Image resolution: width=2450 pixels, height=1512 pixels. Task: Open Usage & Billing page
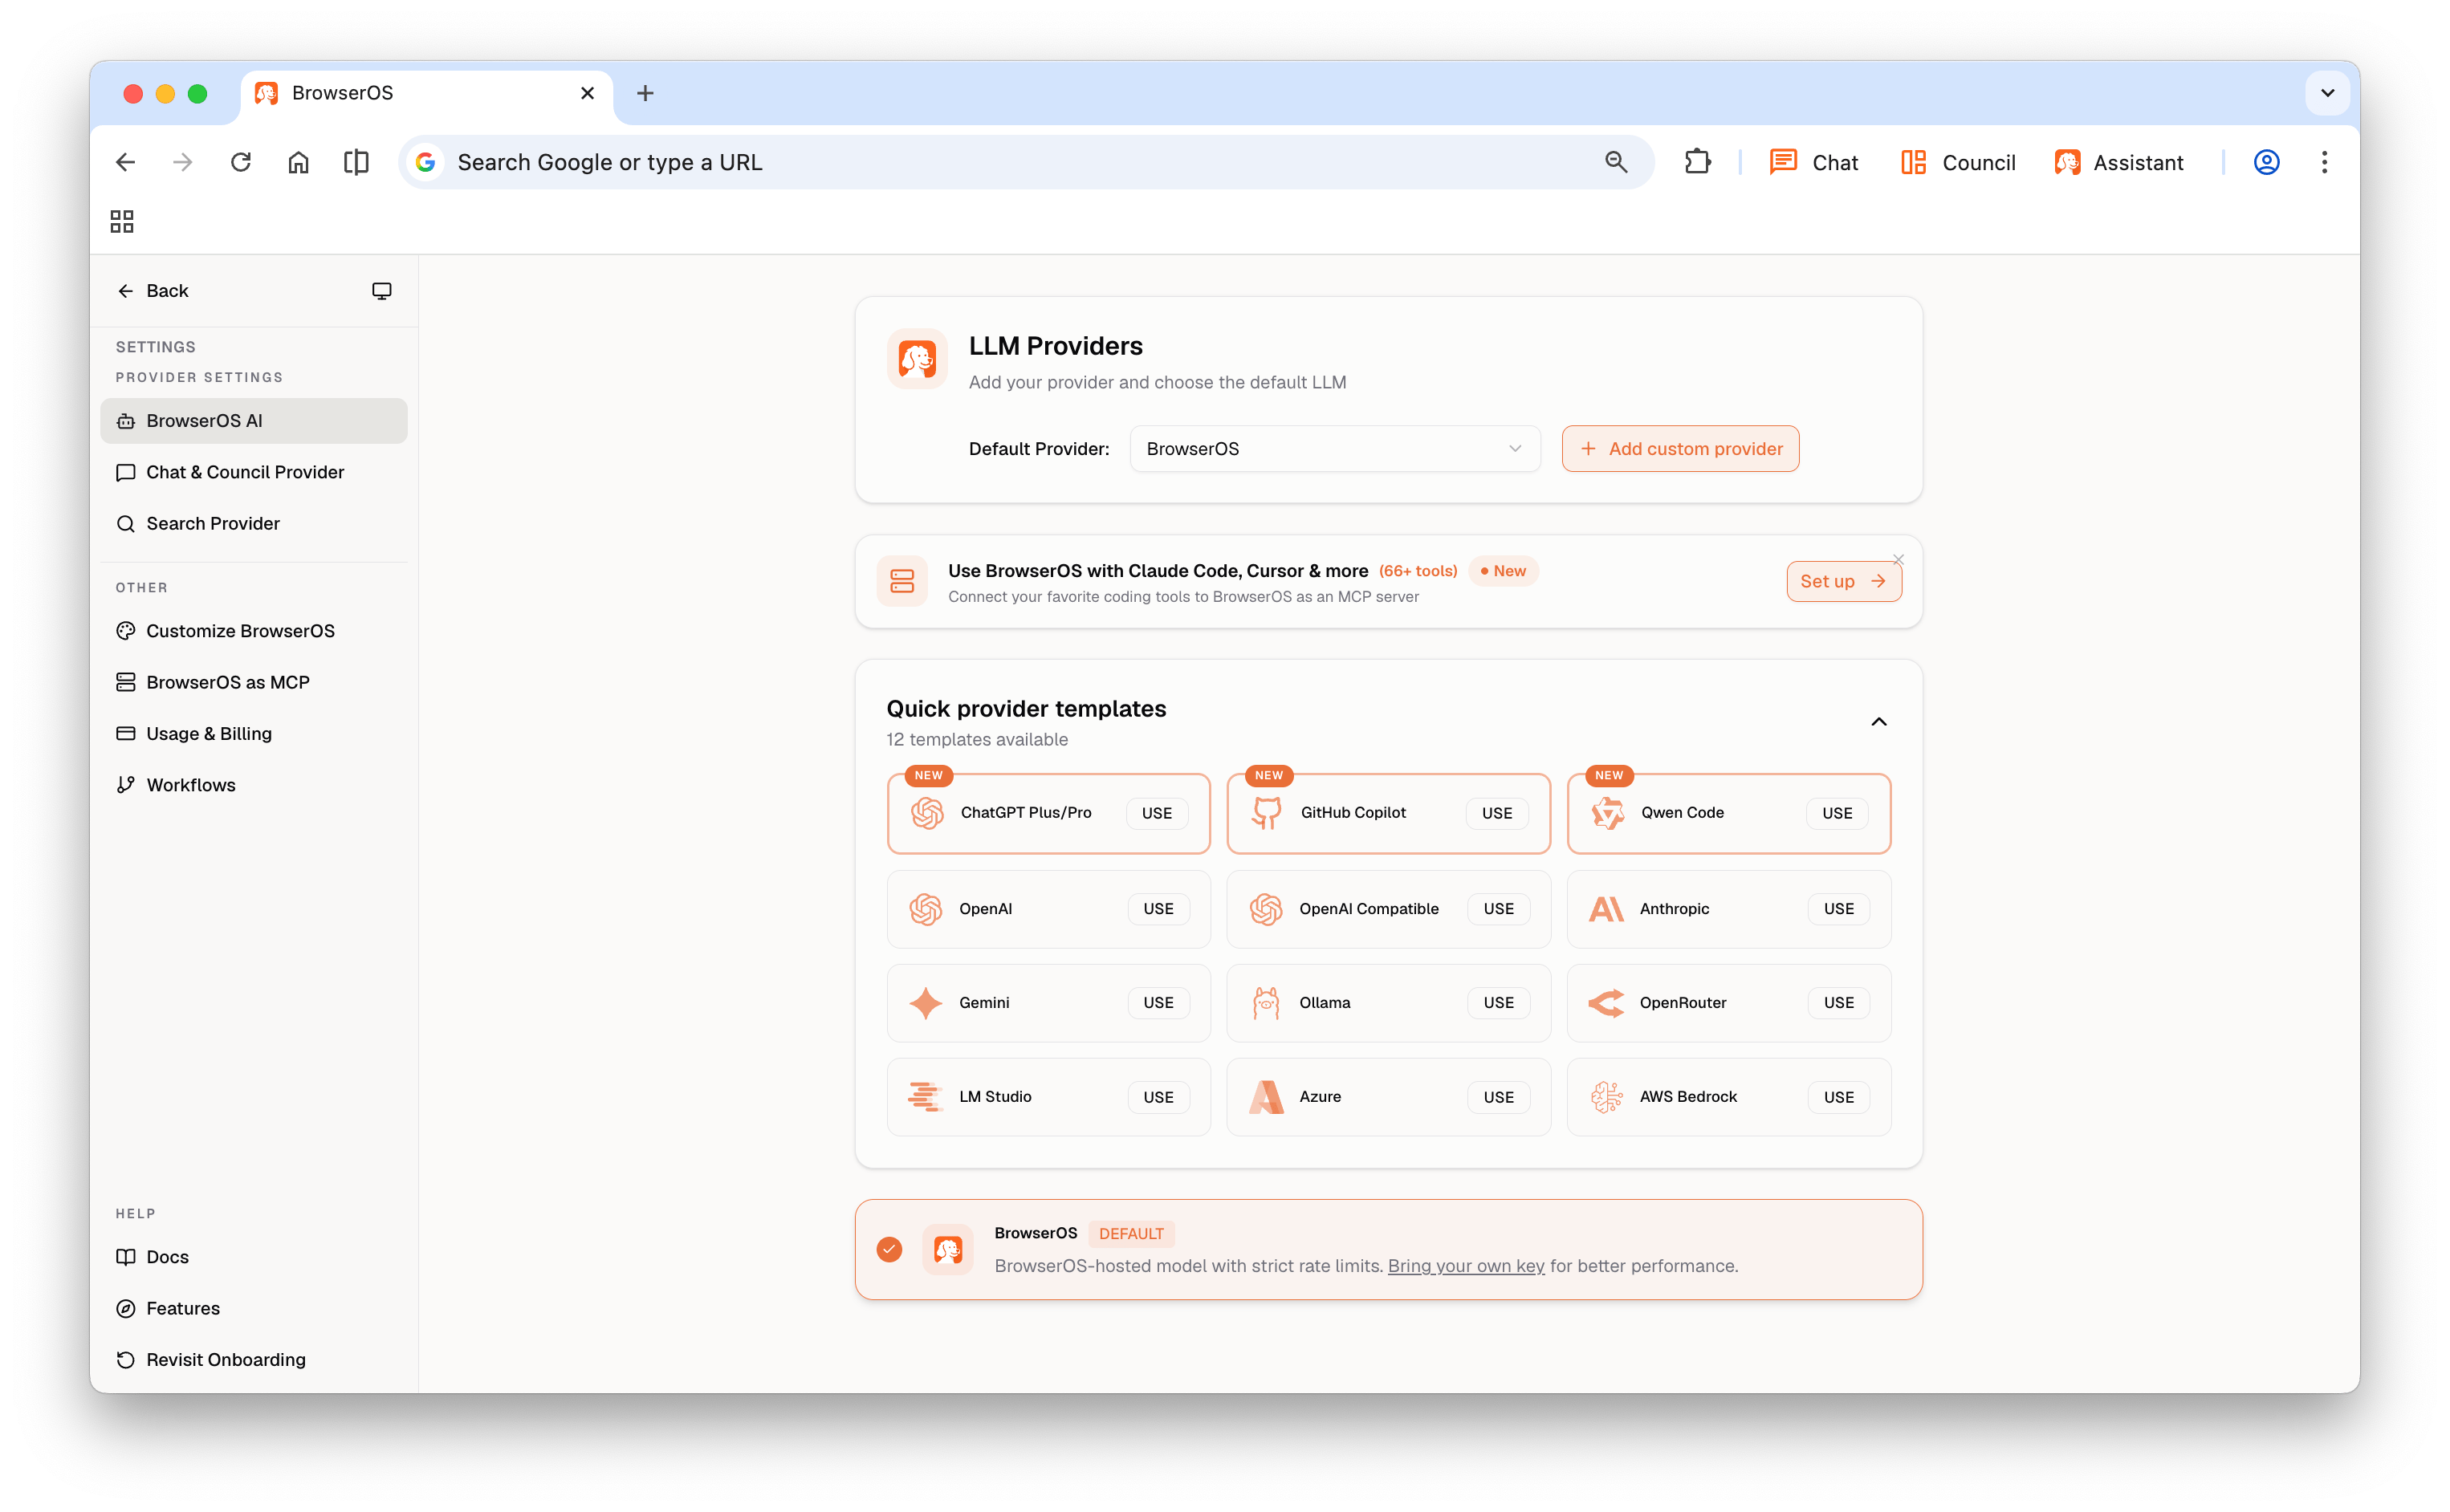pyautogui.click(x=254, y=734)
